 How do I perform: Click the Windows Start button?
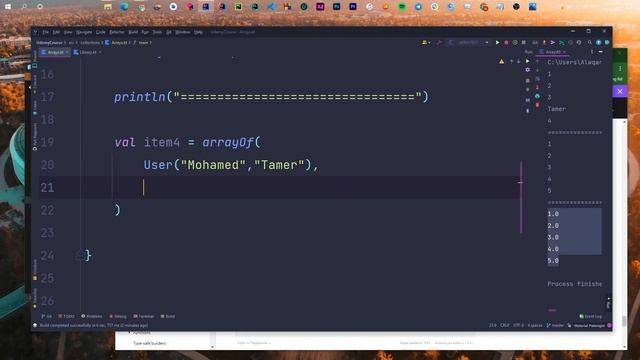[x=8, y=7]
